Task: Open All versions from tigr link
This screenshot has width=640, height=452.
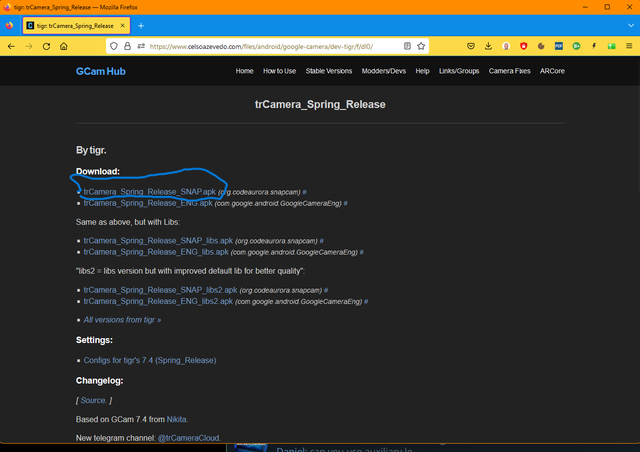Action: point(122,320)
